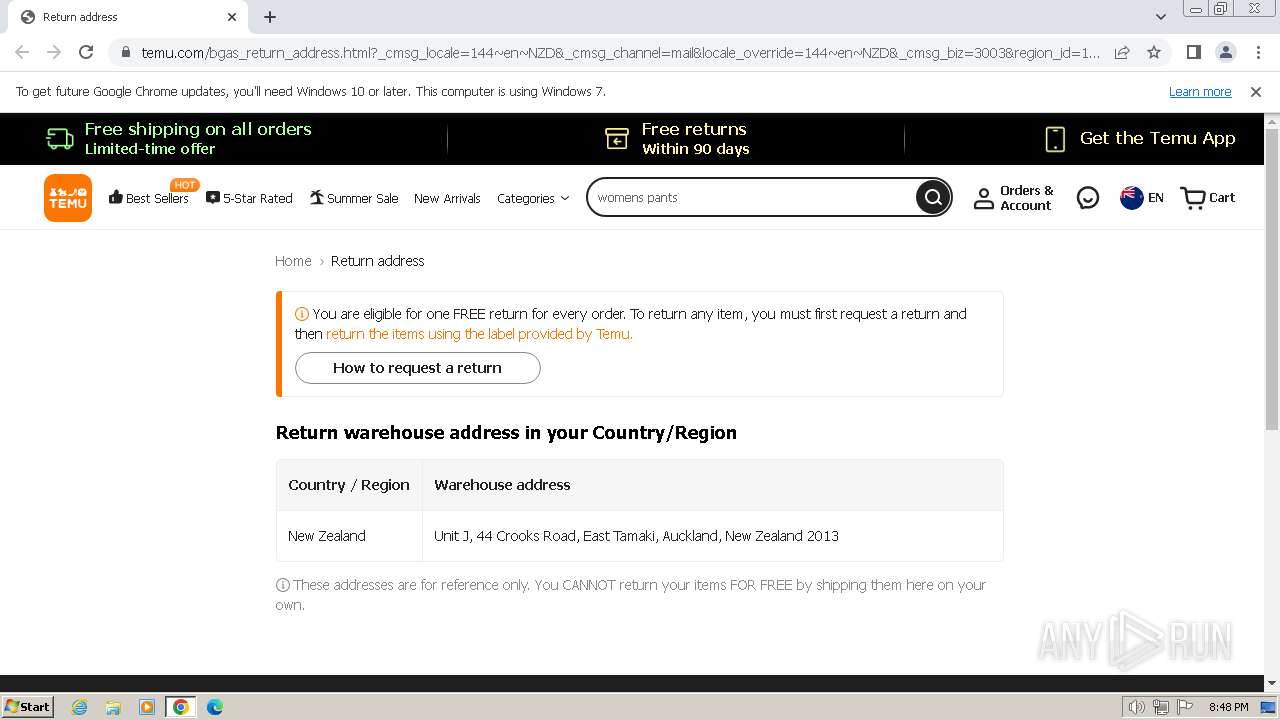Click the New Zealand flag language selector
Image resolution: width=1280 pixels, height=720 pixels.
[1142, 198]
